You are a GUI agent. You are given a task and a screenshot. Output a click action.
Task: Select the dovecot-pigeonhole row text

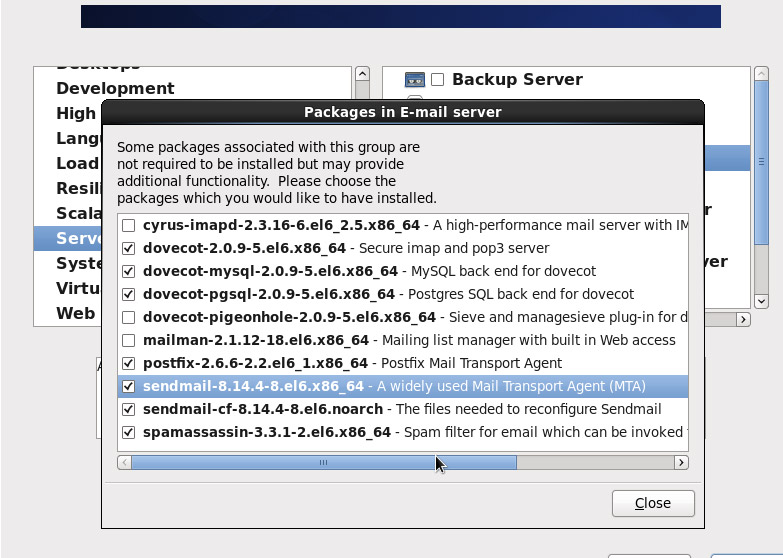[403, 317]
